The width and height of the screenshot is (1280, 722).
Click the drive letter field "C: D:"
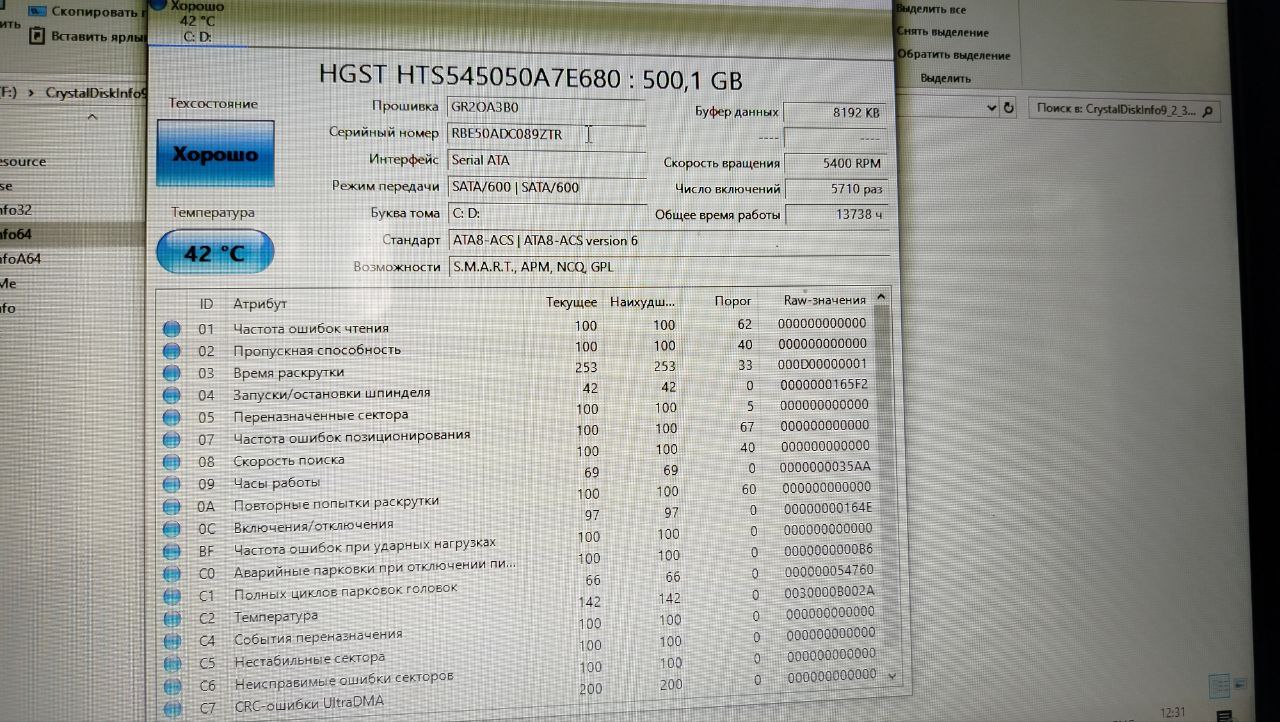546,214
